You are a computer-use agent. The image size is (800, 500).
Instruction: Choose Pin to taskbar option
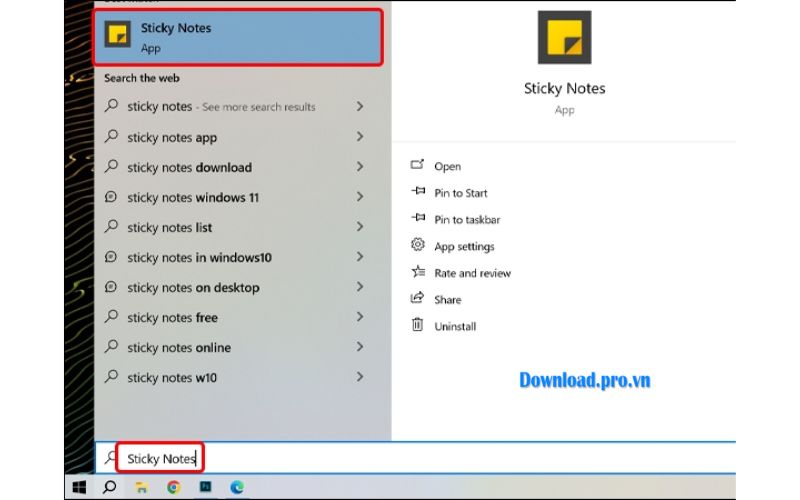(x=466, y=220)
